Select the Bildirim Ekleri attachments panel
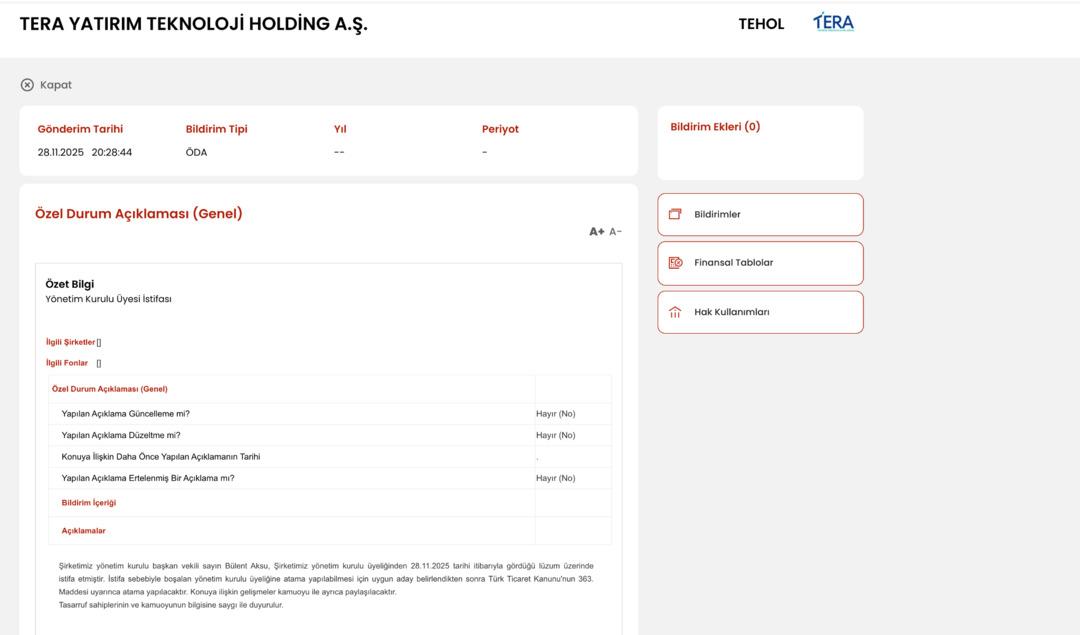Screen dimensions: 1080x635 click(759, 141)
